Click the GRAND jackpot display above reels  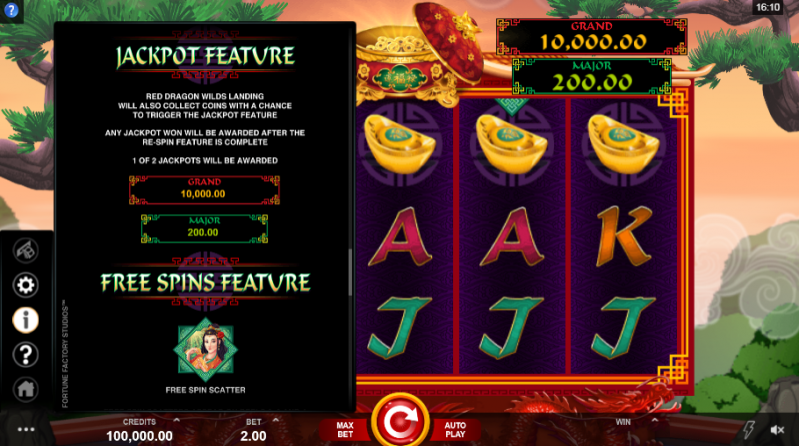592,36
